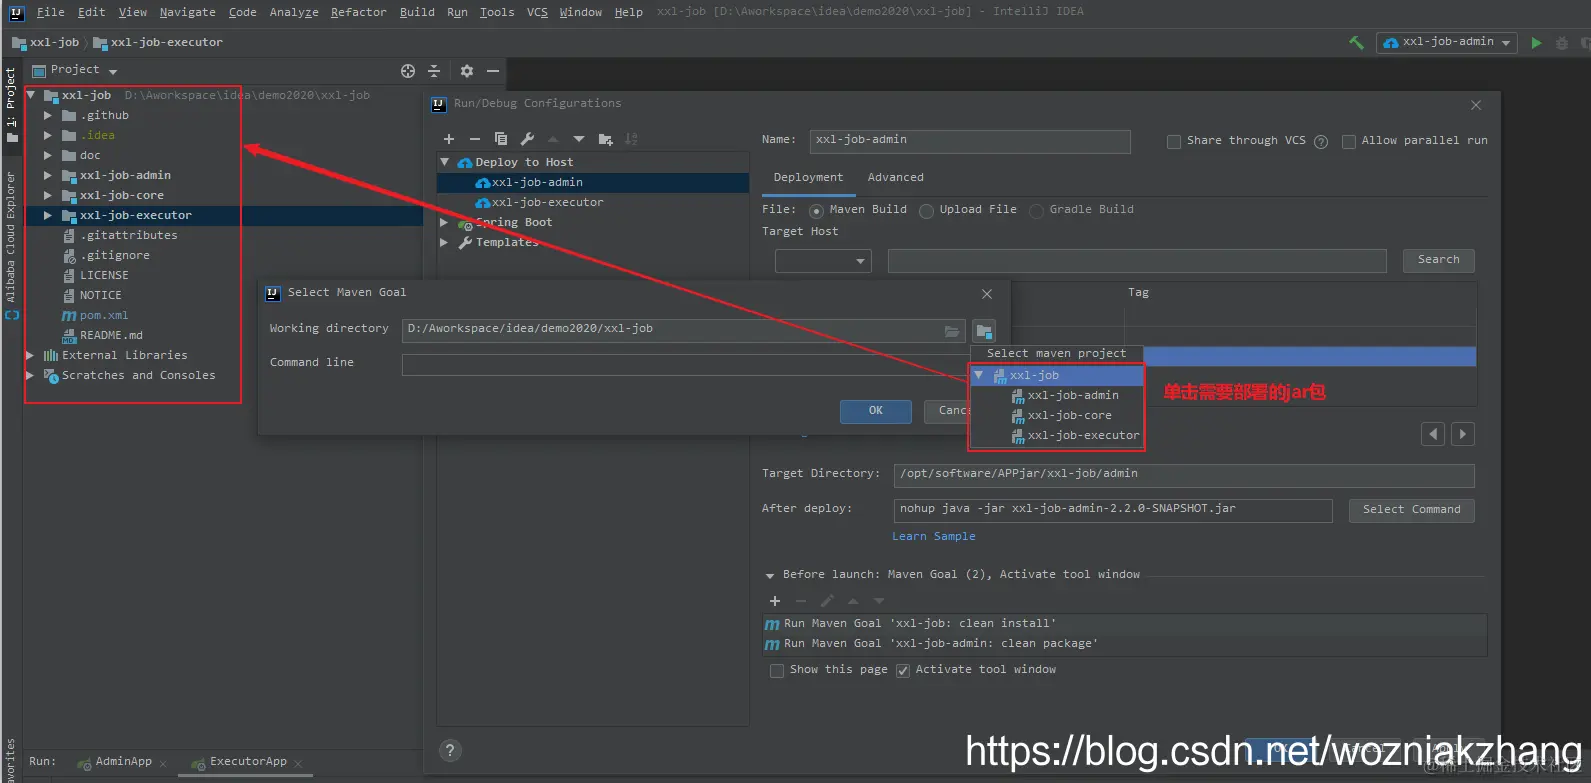Open ExecutorApp run tab
The width and height of the screenshot is (1591, 783).
coord(248,762)
